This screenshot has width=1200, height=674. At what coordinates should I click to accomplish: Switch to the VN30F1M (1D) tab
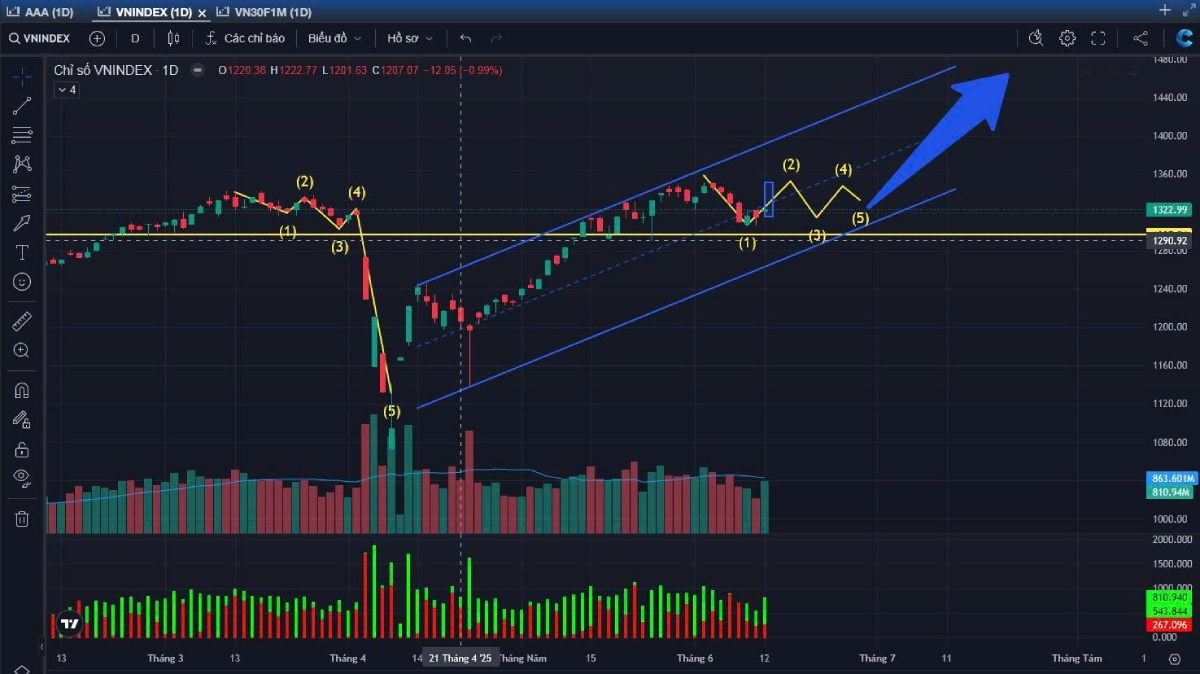[x=265, y=12]
